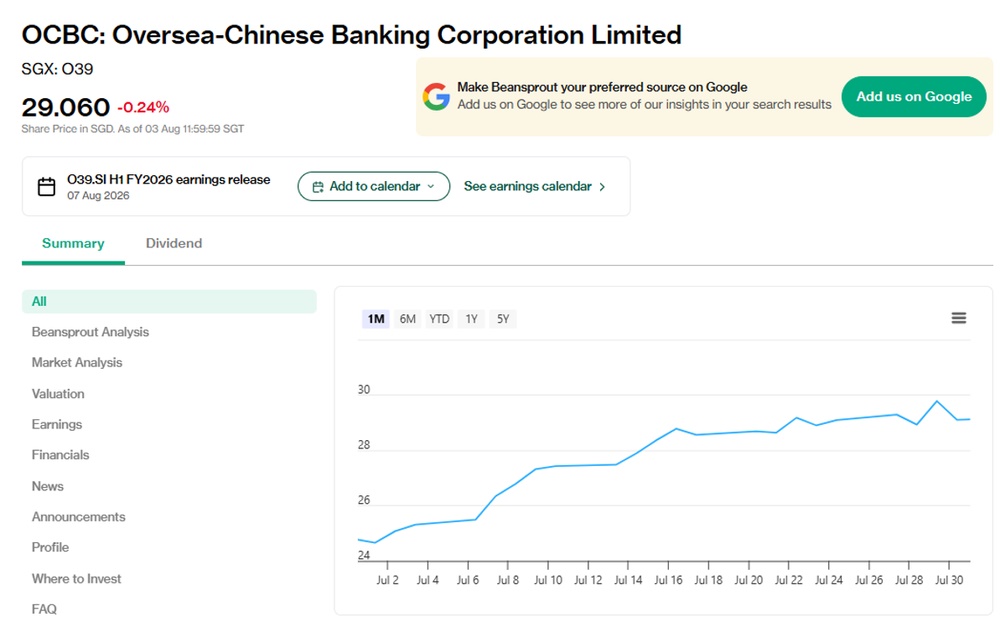This screenshot has height=627, width=1000.
Task: Select All in the sidebar
Action: click(169, 301)
